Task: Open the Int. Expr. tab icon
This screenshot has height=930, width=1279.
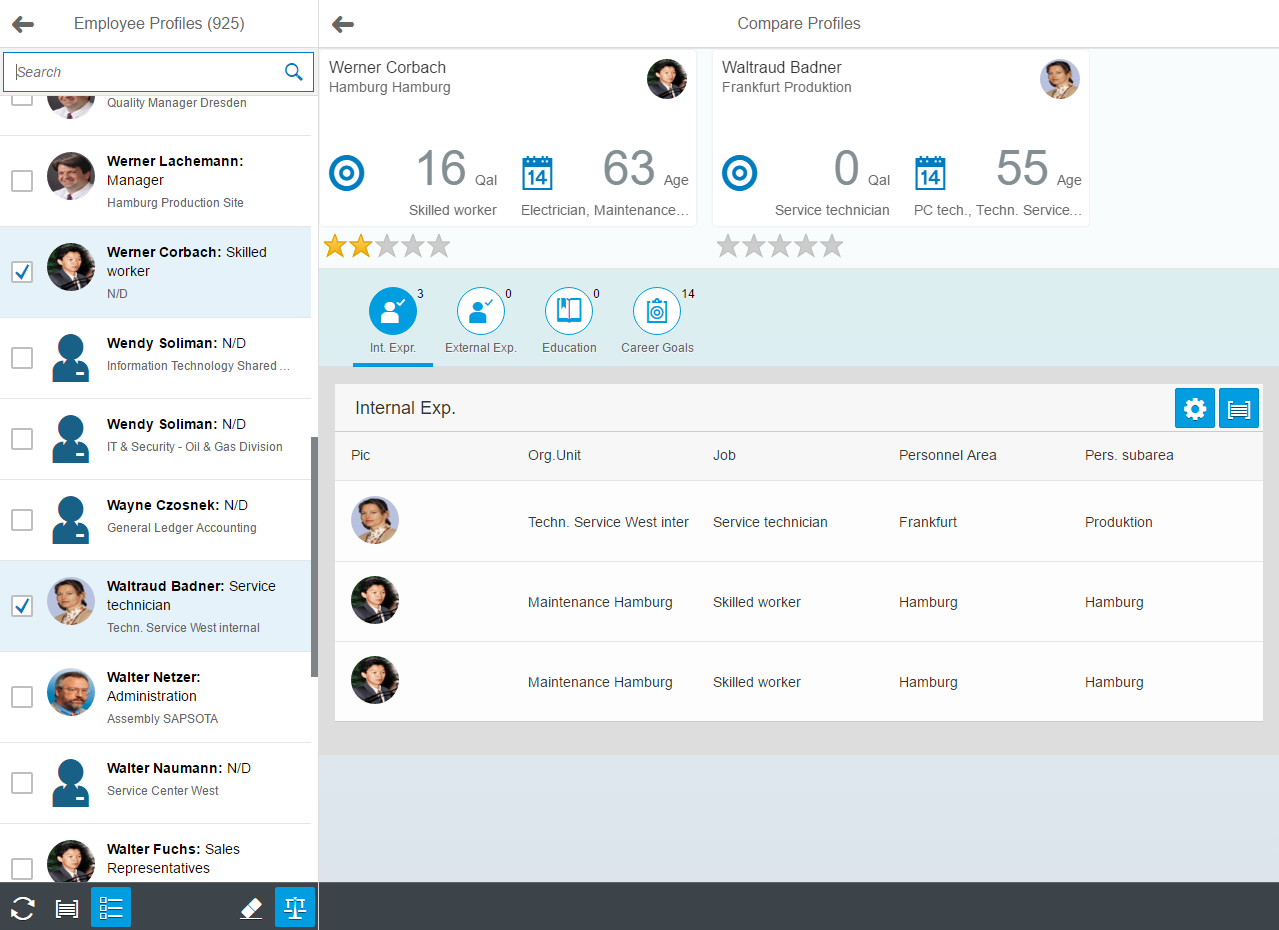Action: [x=392, y=310]
